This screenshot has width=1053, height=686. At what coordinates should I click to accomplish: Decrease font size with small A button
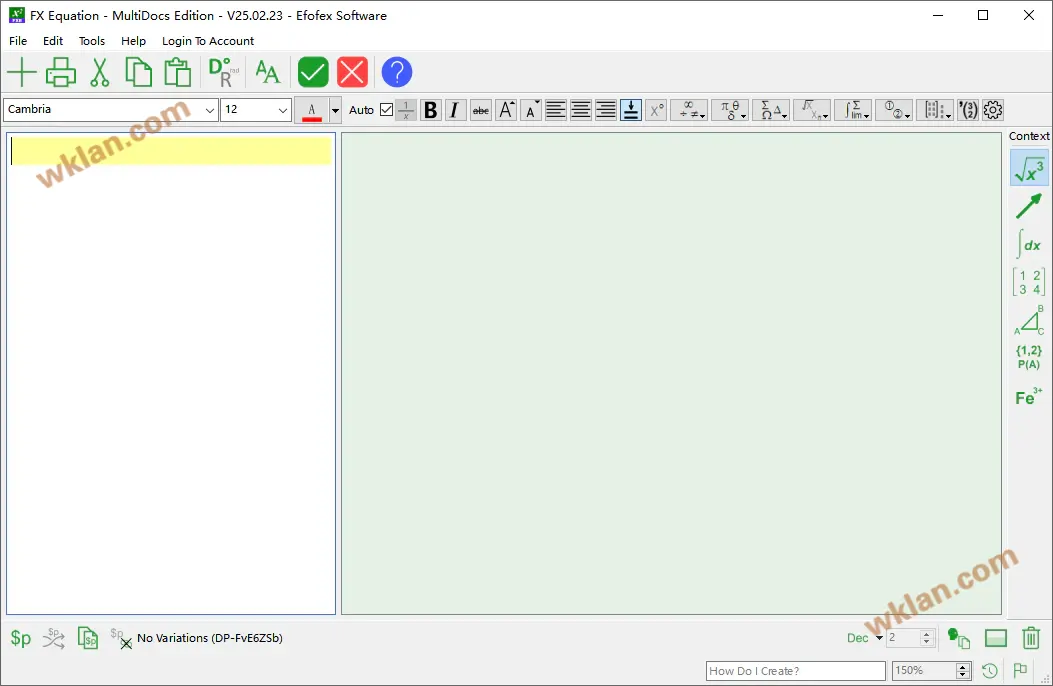[x=531, y=110]
